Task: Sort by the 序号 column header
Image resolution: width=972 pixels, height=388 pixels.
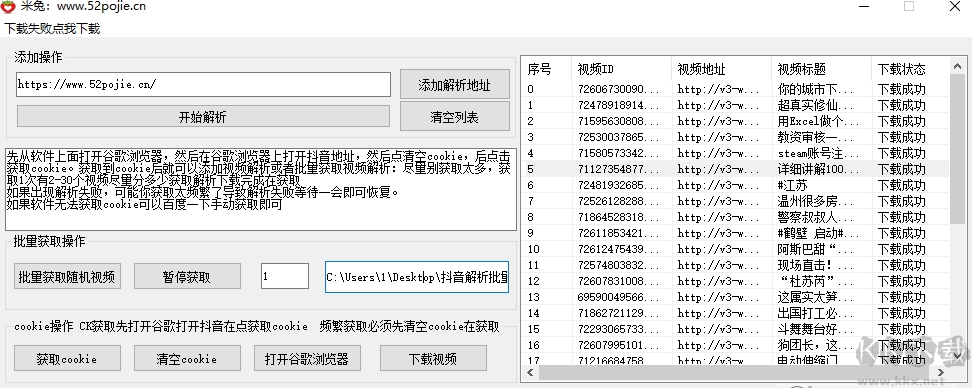Action: pos(547,69)
